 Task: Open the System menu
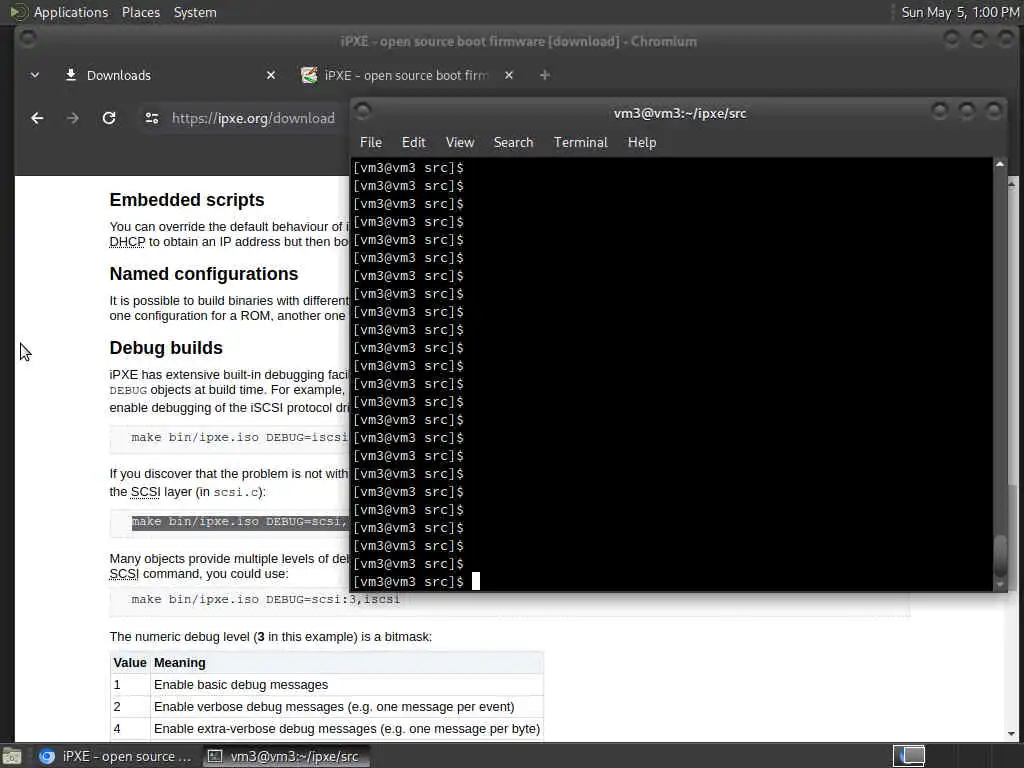[195, 12]
